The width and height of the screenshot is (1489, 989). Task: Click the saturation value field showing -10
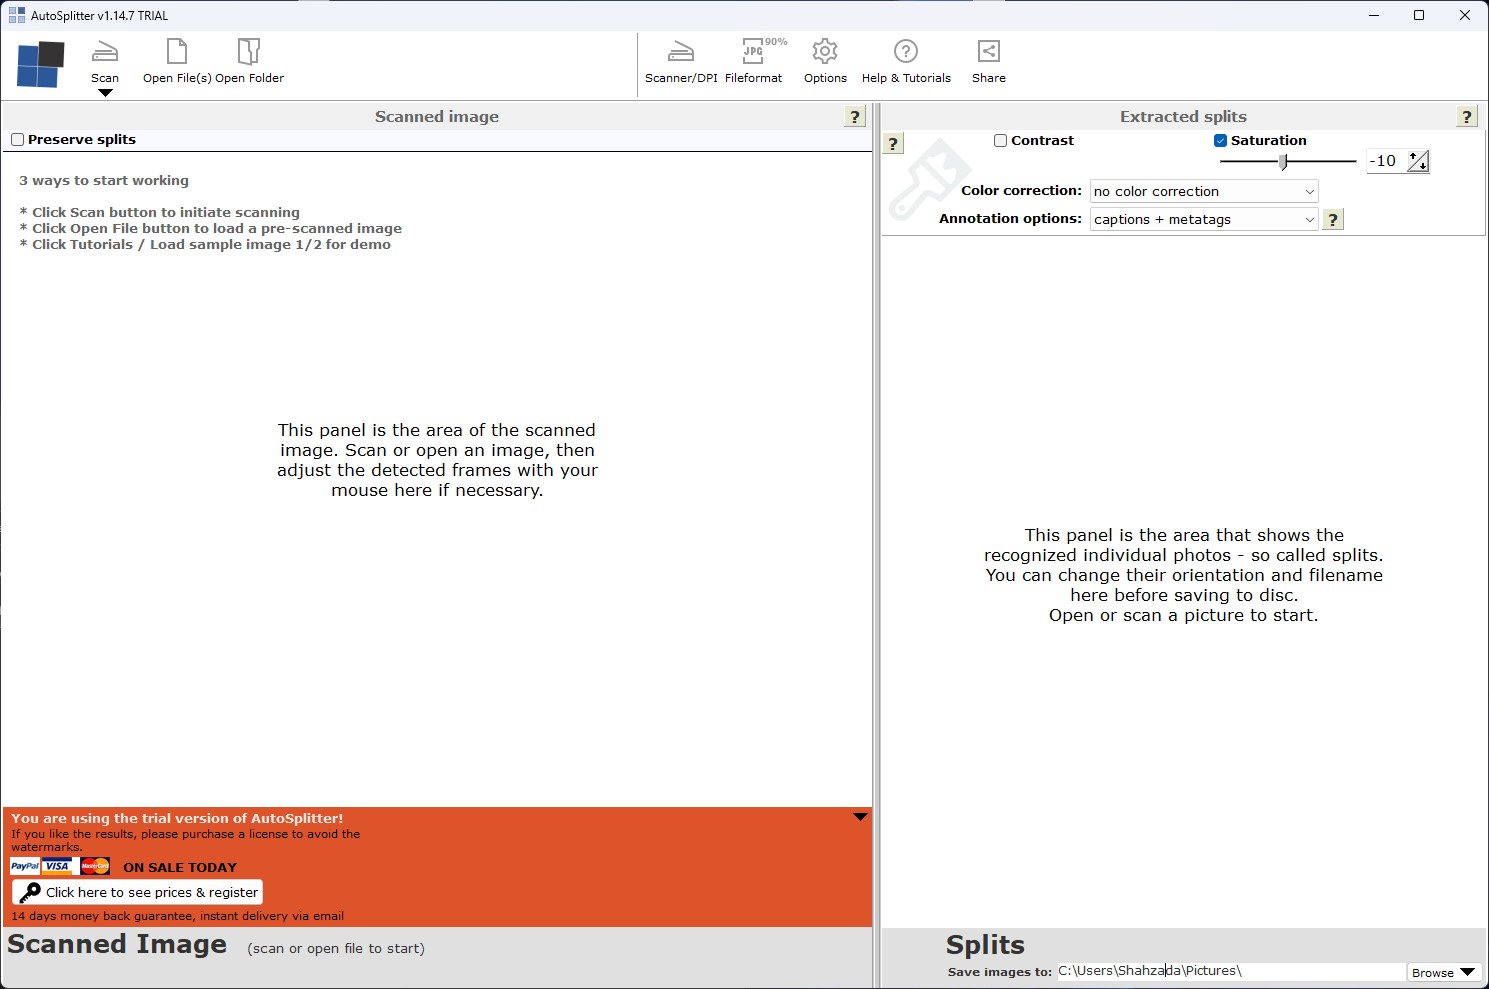1386,161
